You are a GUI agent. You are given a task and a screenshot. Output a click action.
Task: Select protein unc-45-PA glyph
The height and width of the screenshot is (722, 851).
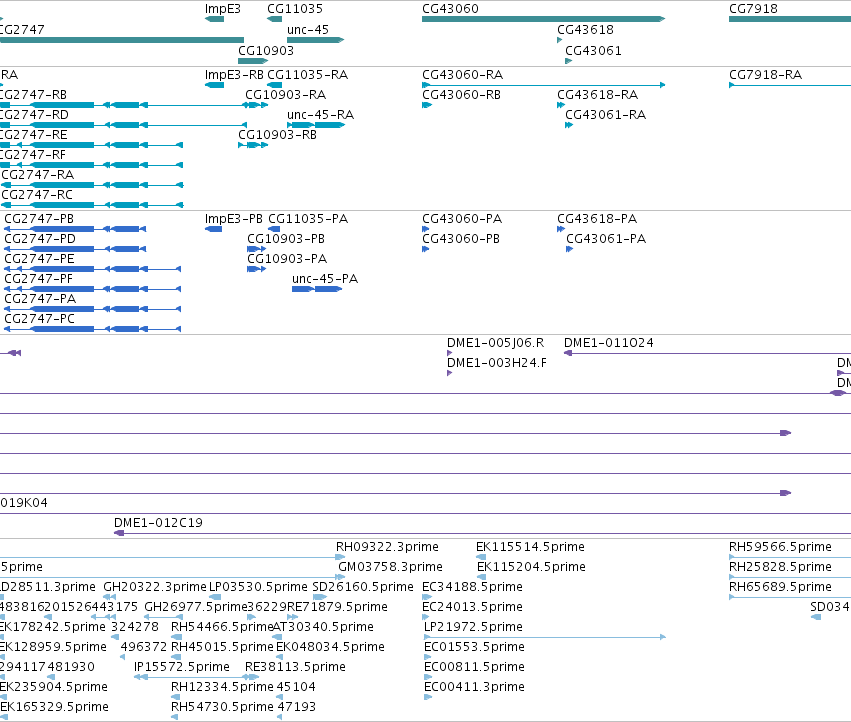[317, 289]
